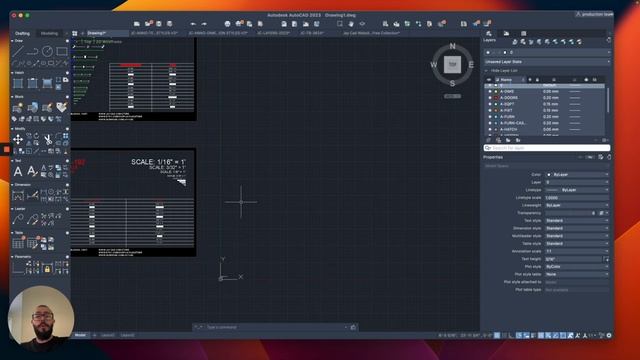Select the Multiline Text tool

point(18,171)
